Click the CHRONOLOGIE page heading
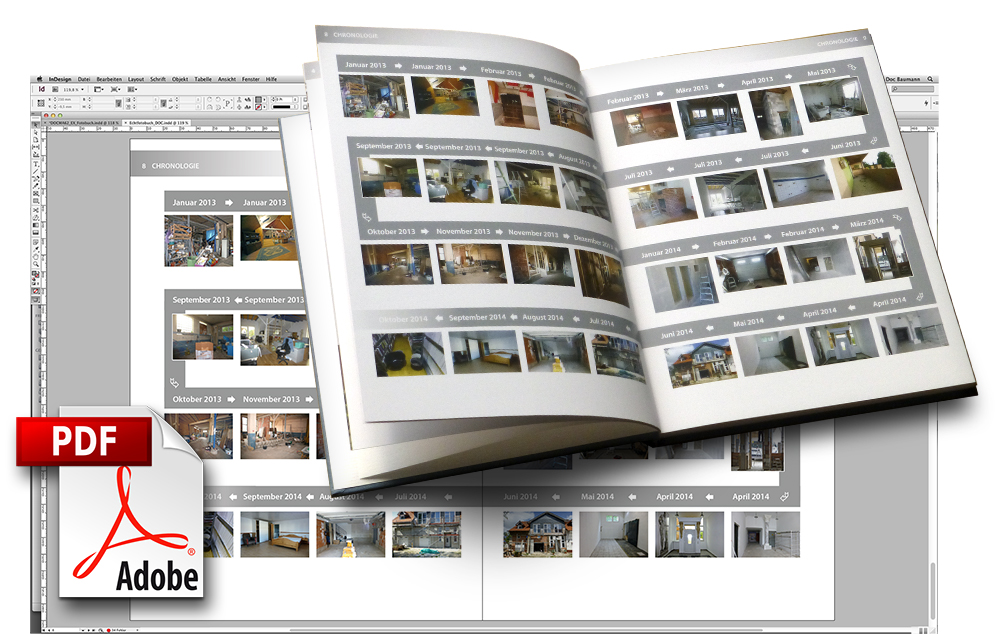 tap(175, 166)
